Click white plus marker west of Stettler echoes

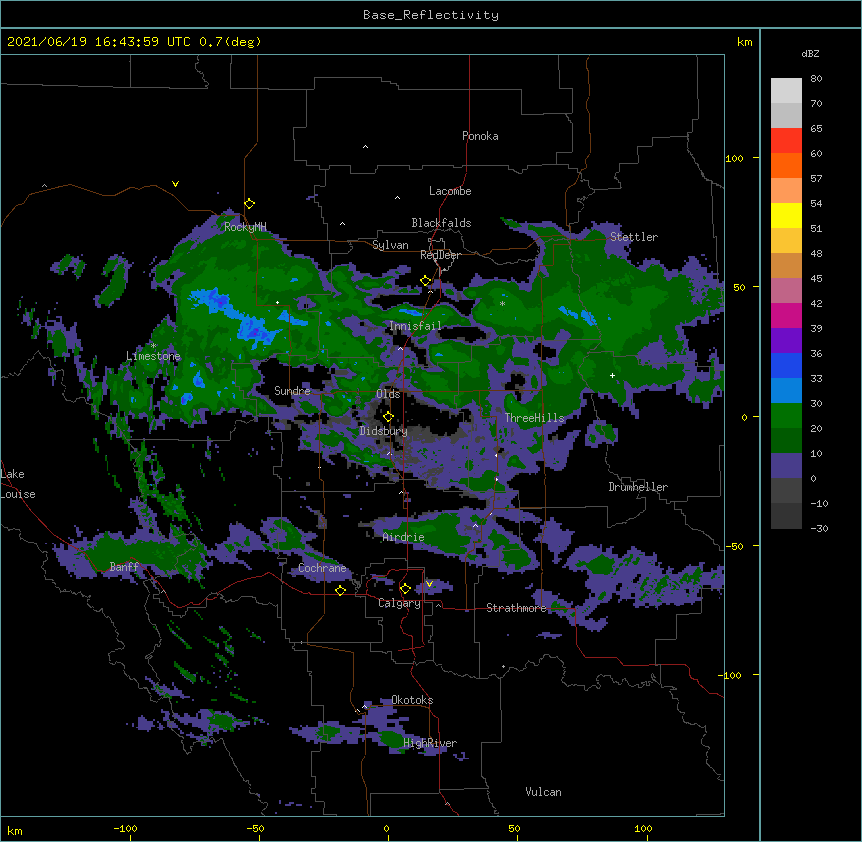[612, 375]
